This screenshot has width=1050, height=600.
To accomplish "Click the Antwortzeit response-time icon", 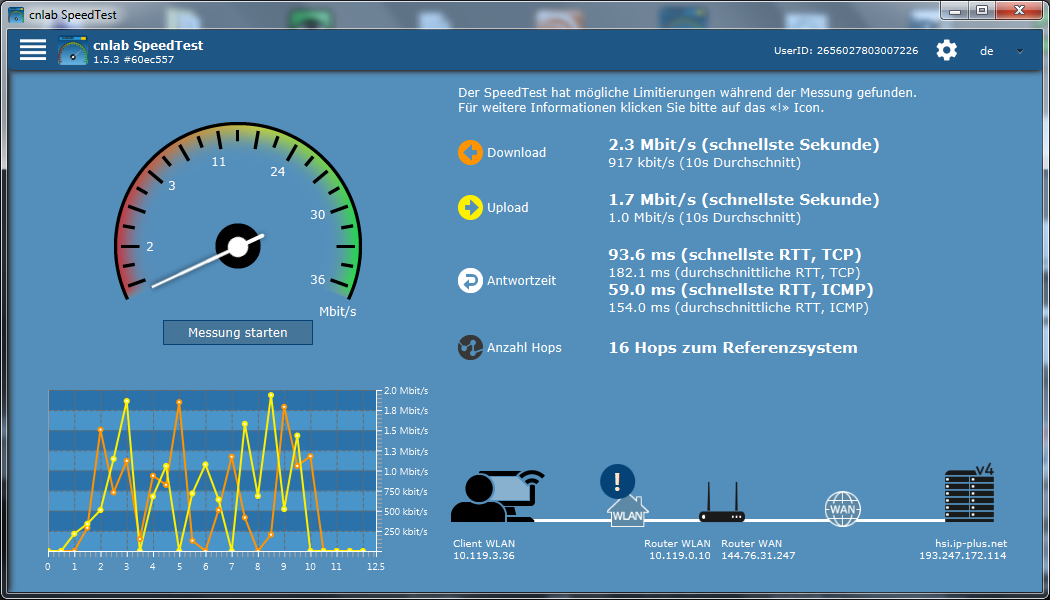I will [470, 281].
